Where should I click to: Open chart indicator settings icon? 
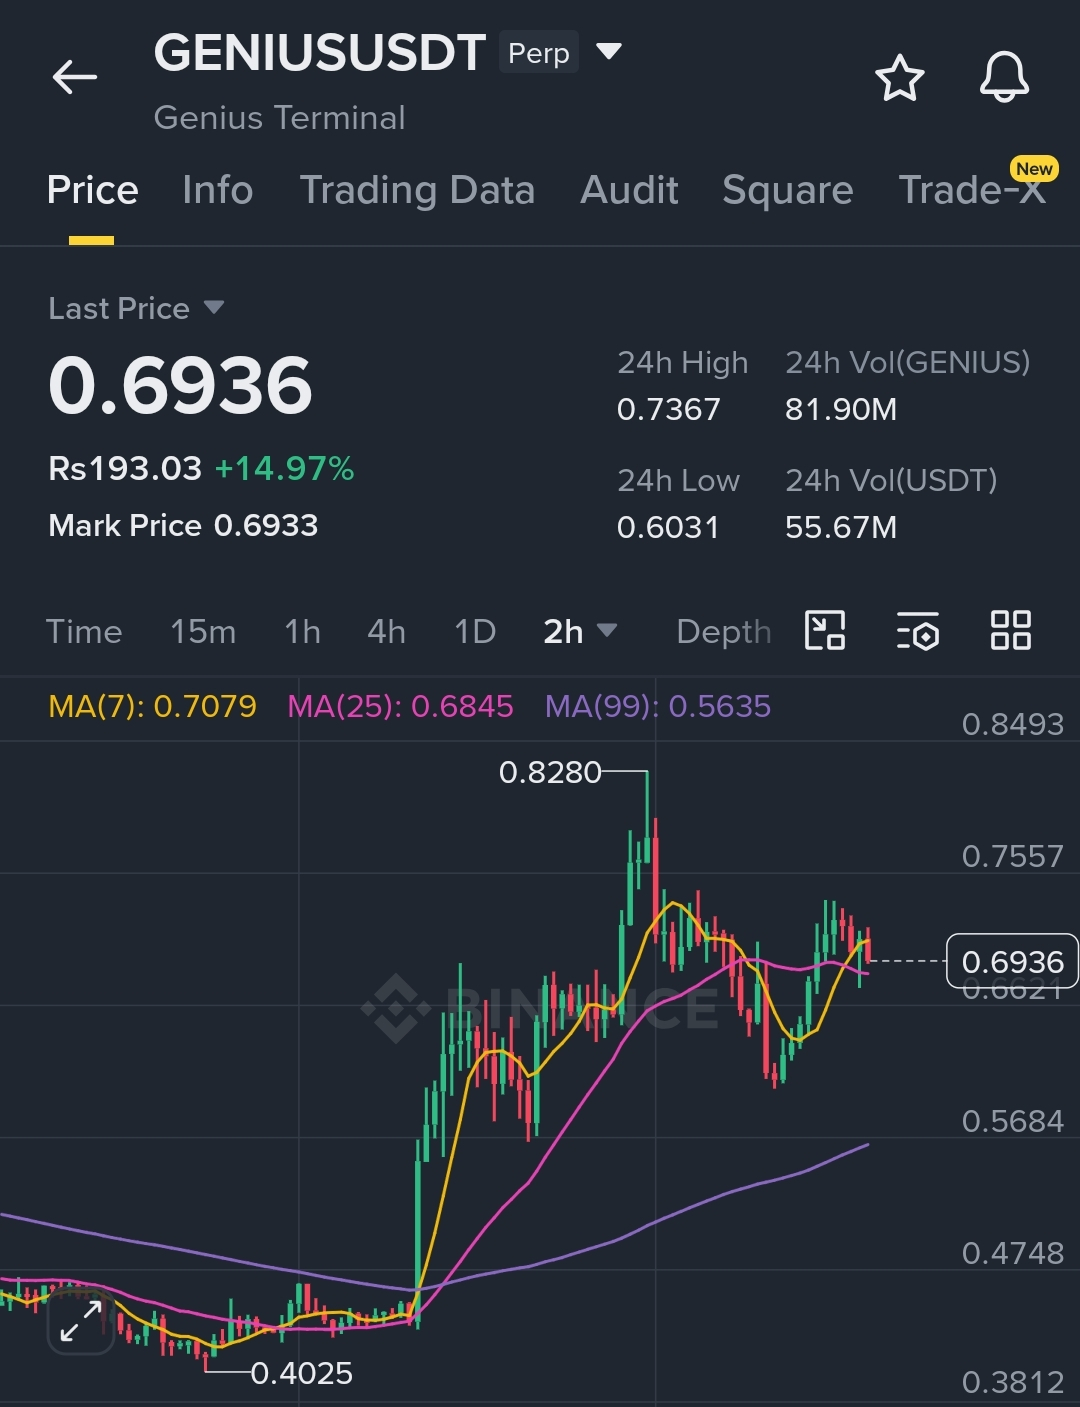tap(917, 631)
